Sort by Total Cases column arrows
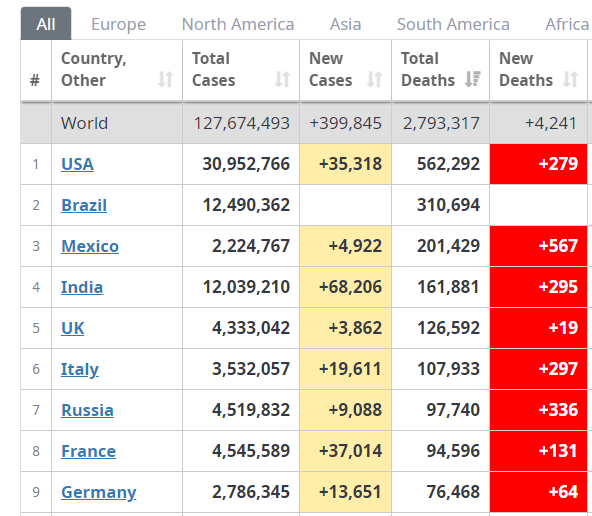The height and width of the screenshot is (516, 592). click(x=282, y=80)
